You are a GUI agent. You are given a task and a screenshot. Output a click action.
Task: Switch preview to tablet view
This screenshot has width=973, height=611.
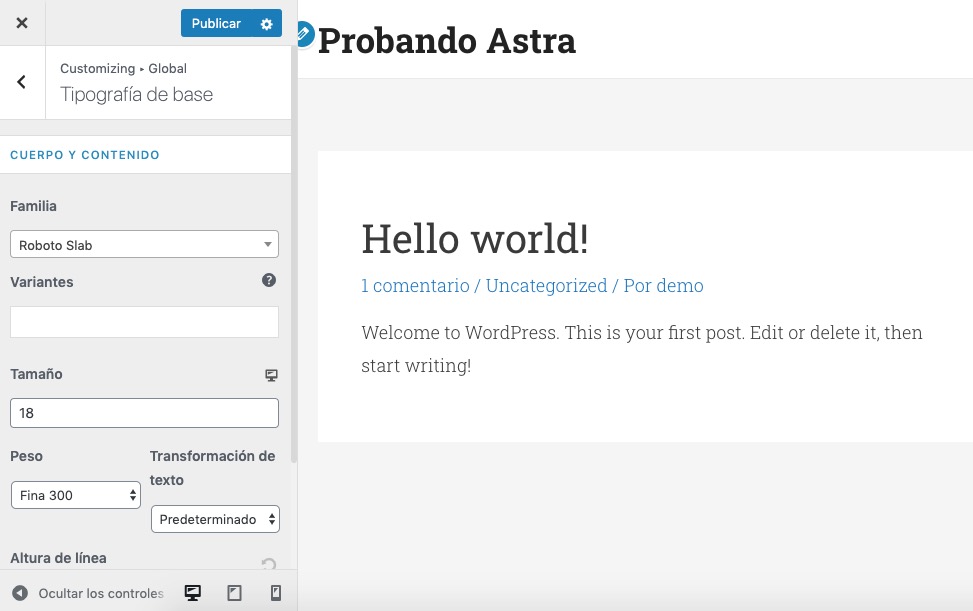[x=234, y=592]
